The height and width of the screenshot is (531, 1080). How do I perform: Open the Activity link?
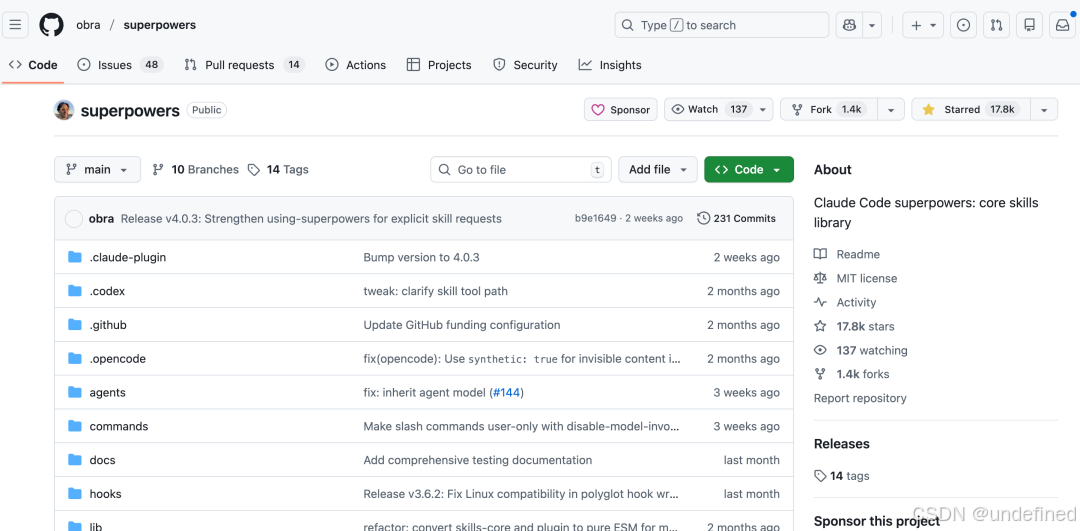click(845, 302)
